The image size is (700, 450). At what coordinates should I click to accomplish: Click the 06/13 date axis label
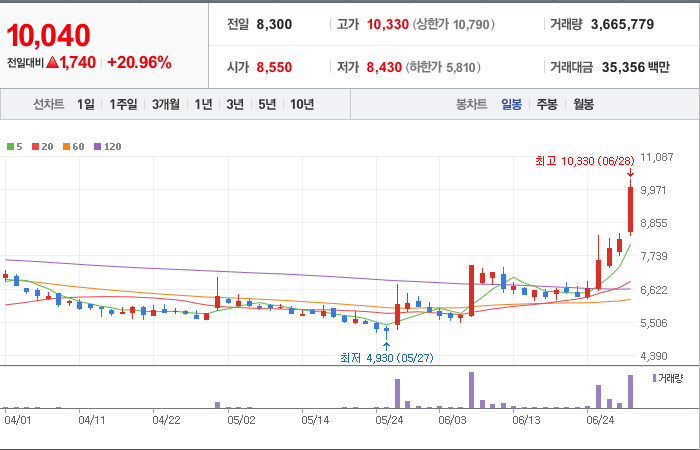[x=526, y=420]
